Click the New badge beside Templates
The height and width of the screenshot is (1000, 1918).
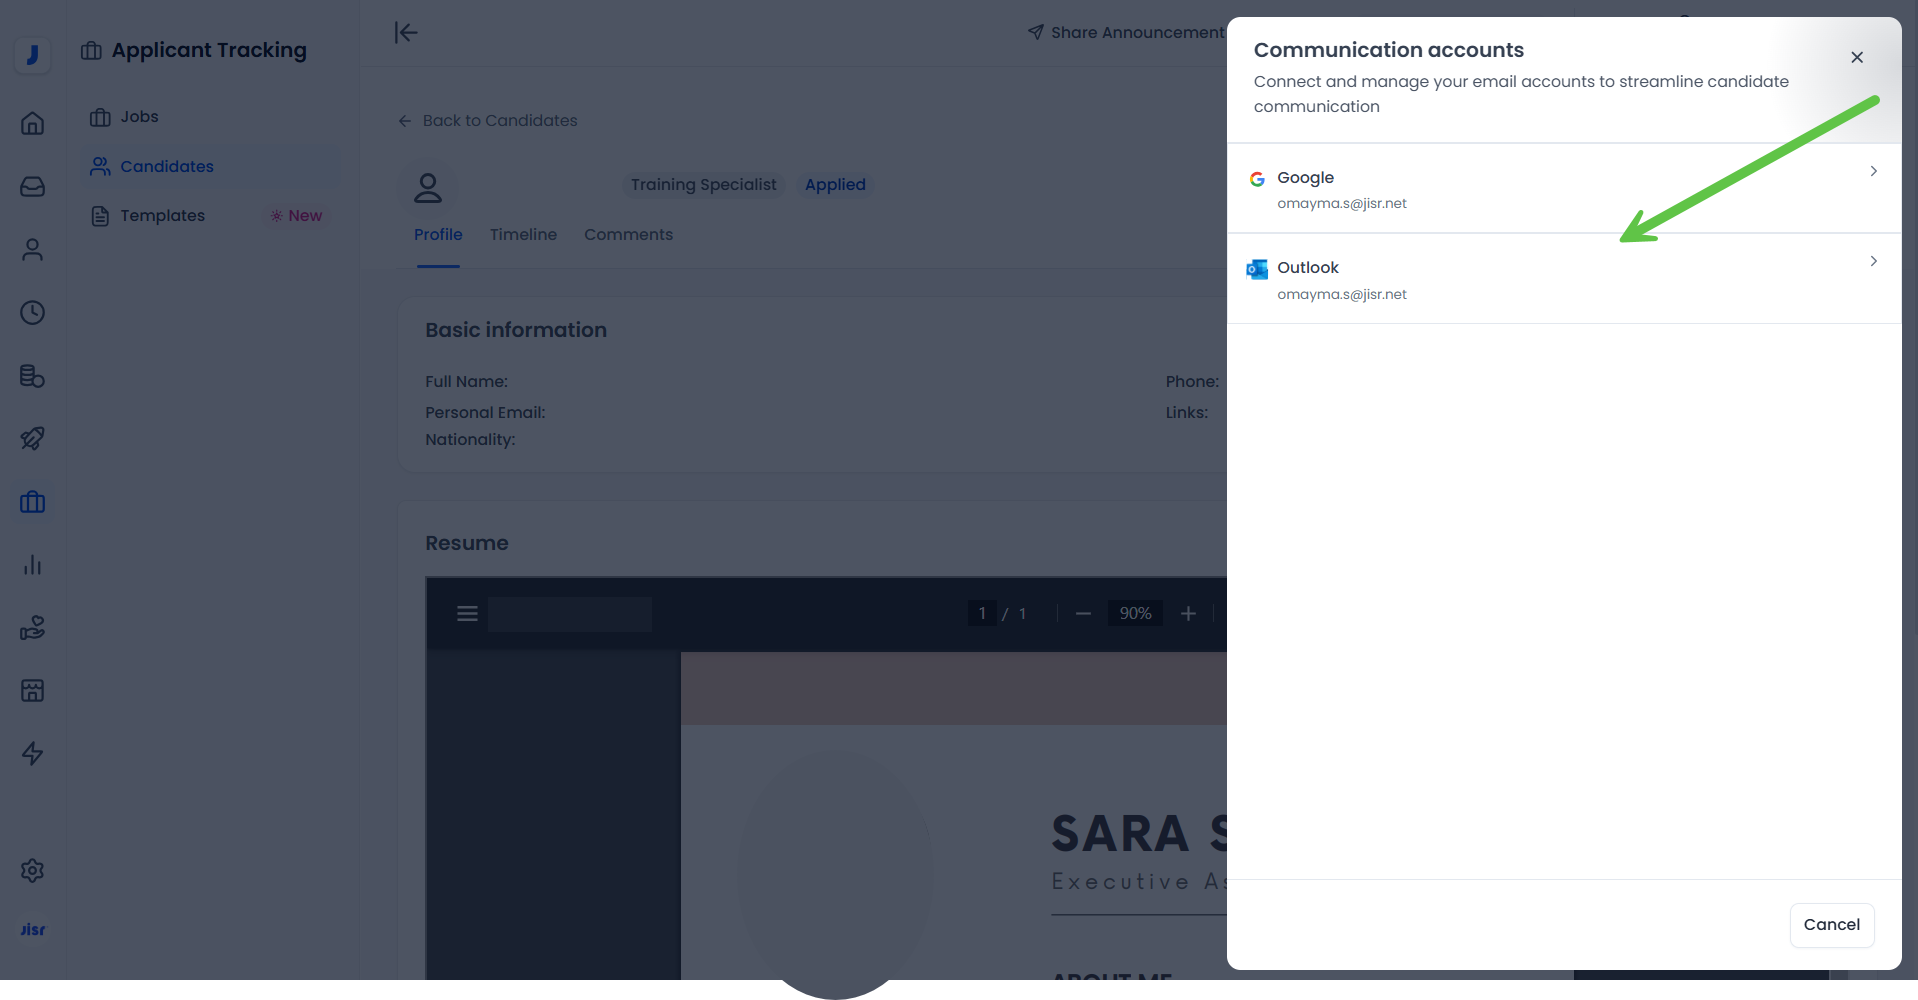296,216
